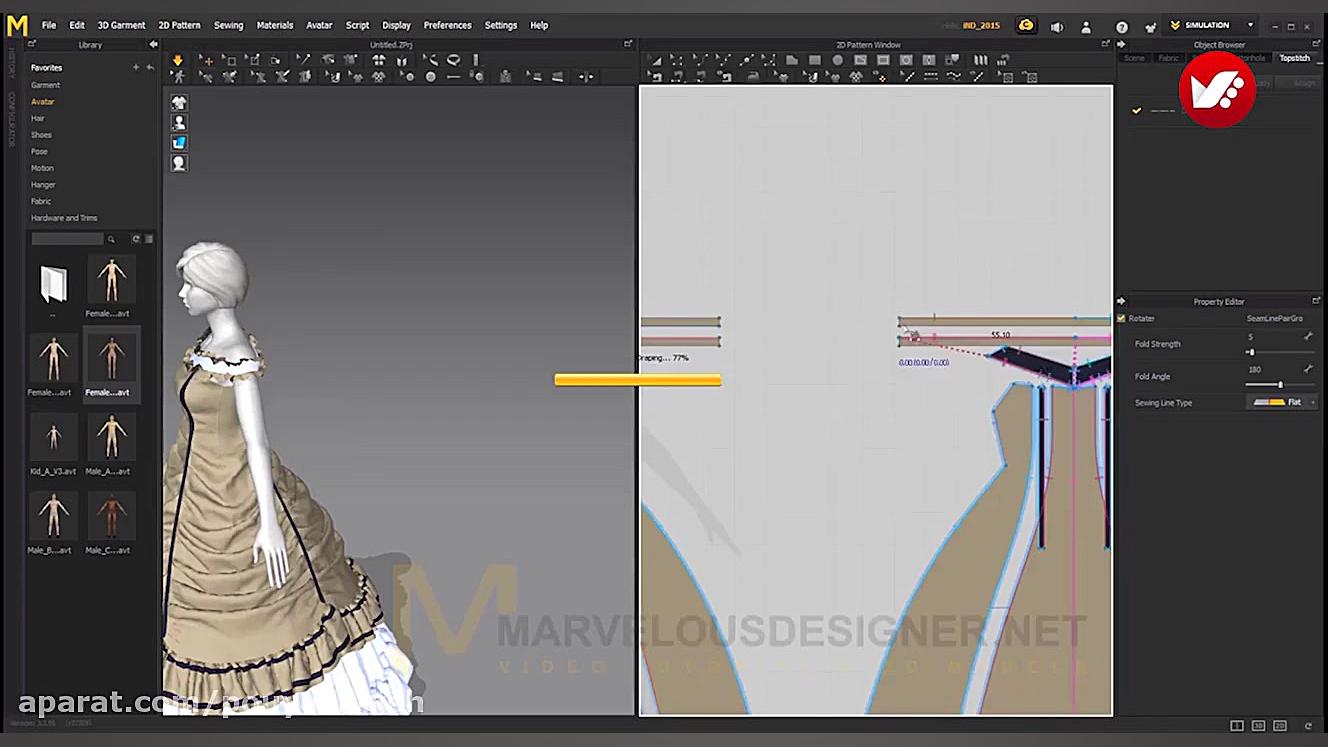Open the Materials menu
1328x747 pixels.
[275, 25]
